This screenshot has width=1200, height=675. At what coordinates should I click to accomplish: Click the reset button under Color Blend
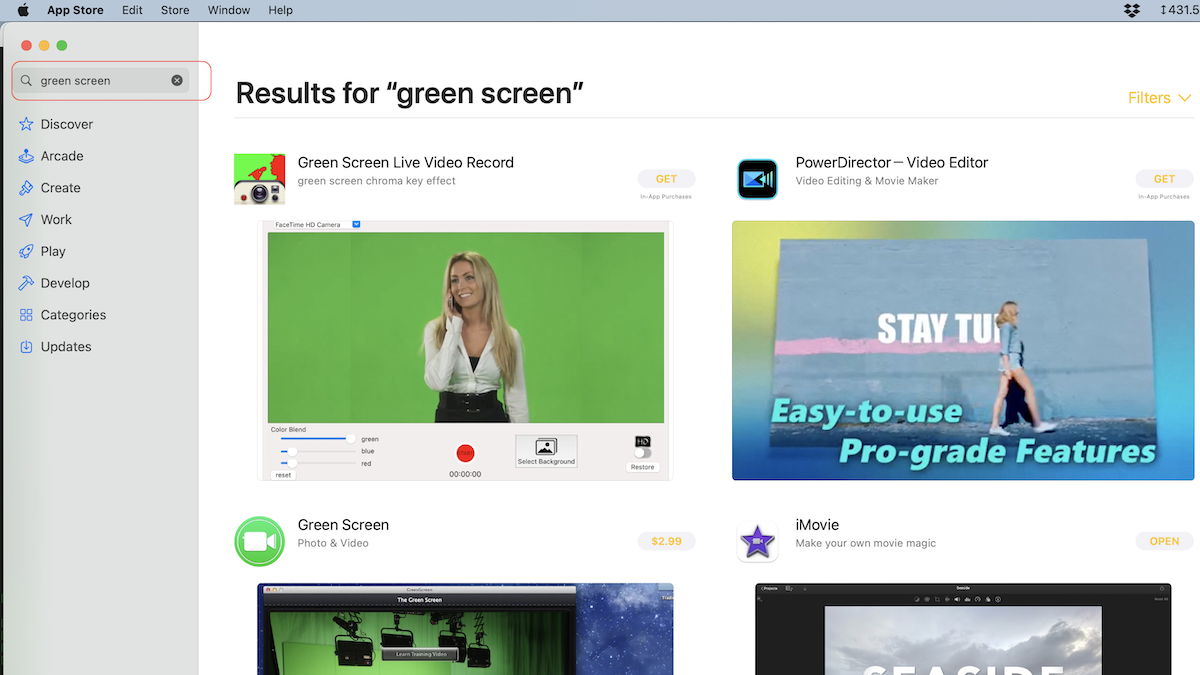[x=283, y=475]
